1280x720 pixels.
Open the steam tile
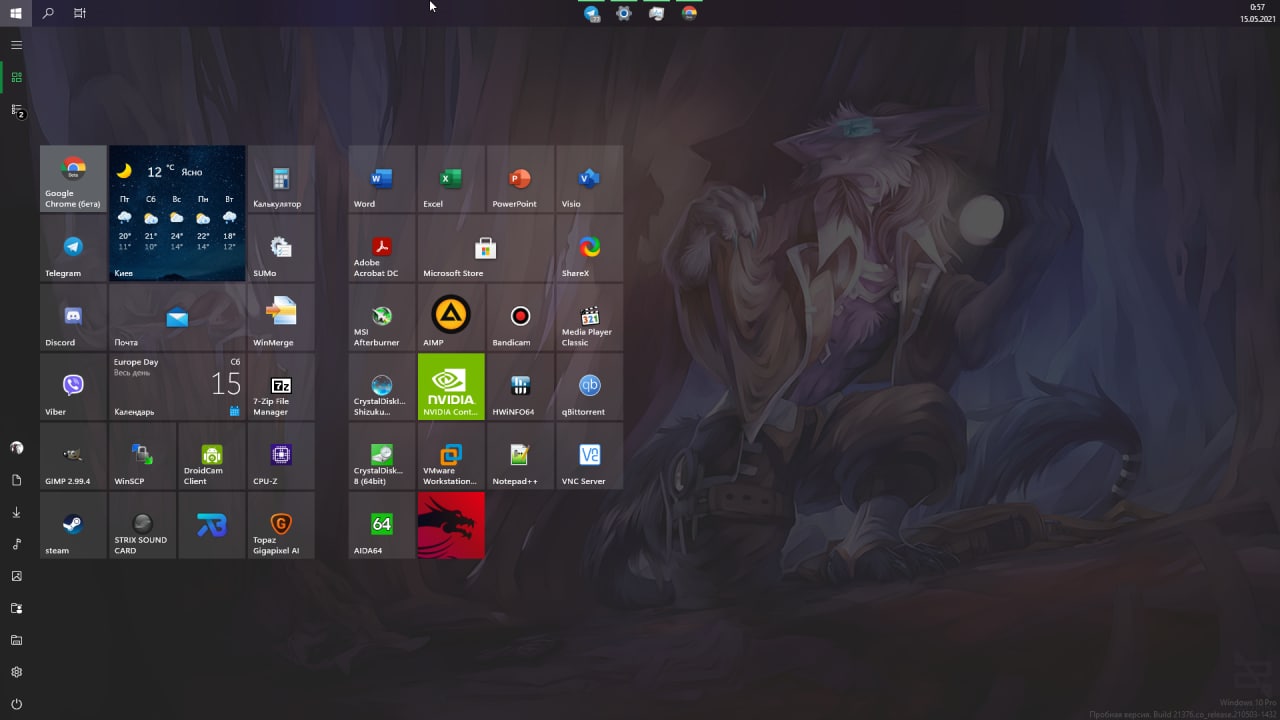(x=73, y=524)
